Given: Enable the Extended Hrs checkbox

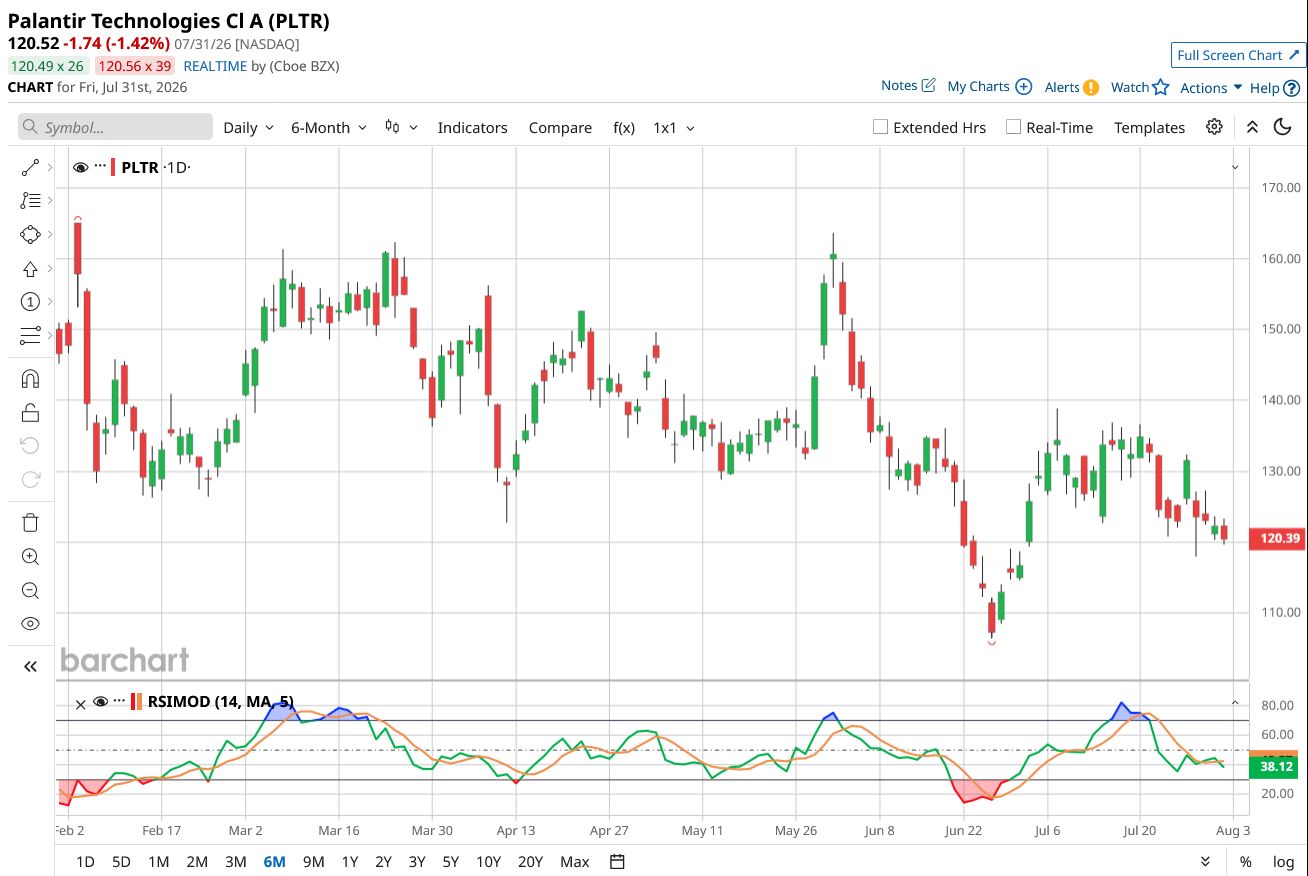Looking at the screenshot, I should pos(880,127).
